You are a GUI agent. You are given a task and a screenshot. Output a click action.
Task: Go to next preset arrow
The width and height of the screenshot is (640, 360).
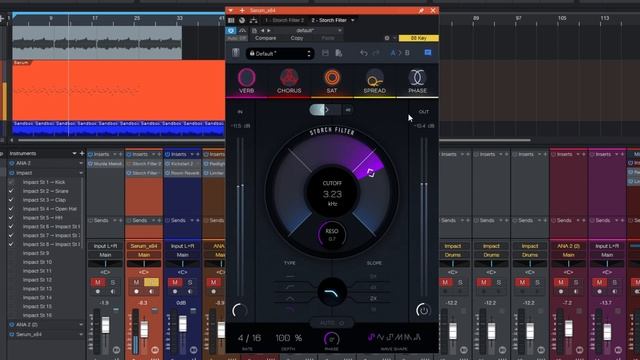(x=269, y=31)
